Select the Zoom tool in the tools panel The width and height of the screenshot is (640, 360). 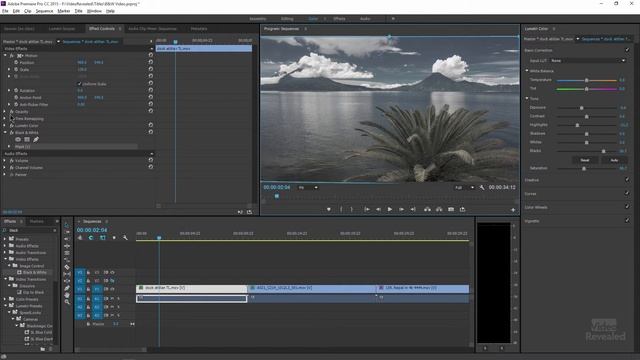click(x=67, y=302)
